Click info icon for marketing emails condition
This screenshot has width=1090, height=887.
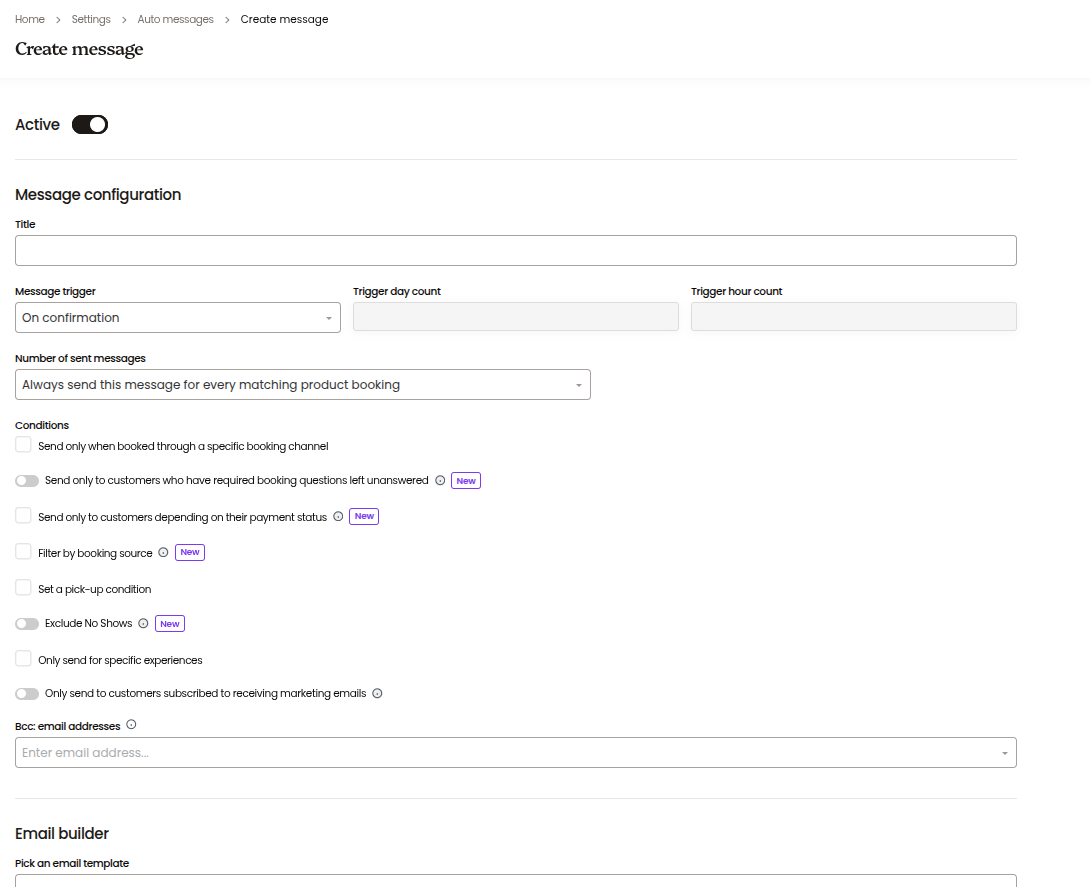(x=377, y=694)
